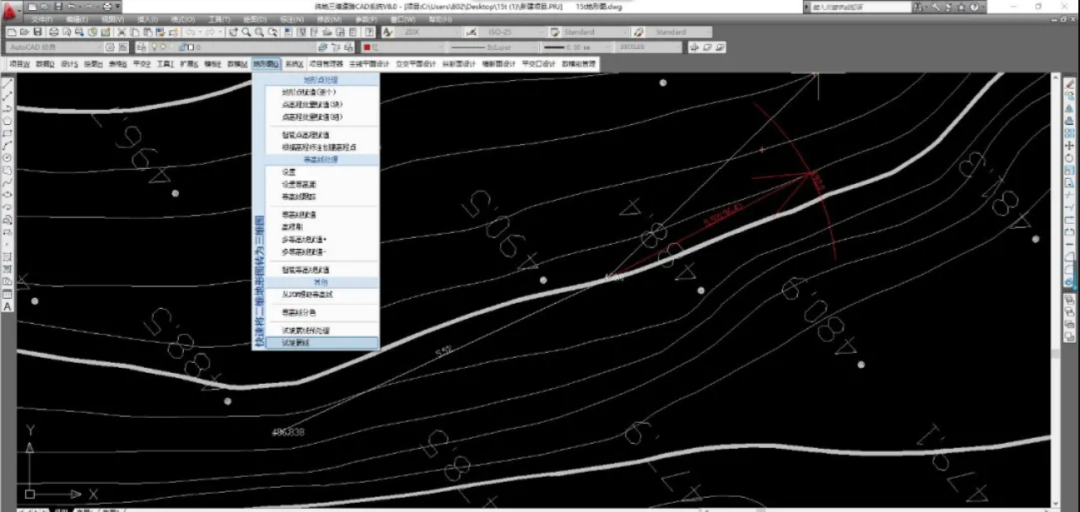Open the AutoCAD 经典 workspace dropdown
1080x512 pixels.
[x=54, y=48]
